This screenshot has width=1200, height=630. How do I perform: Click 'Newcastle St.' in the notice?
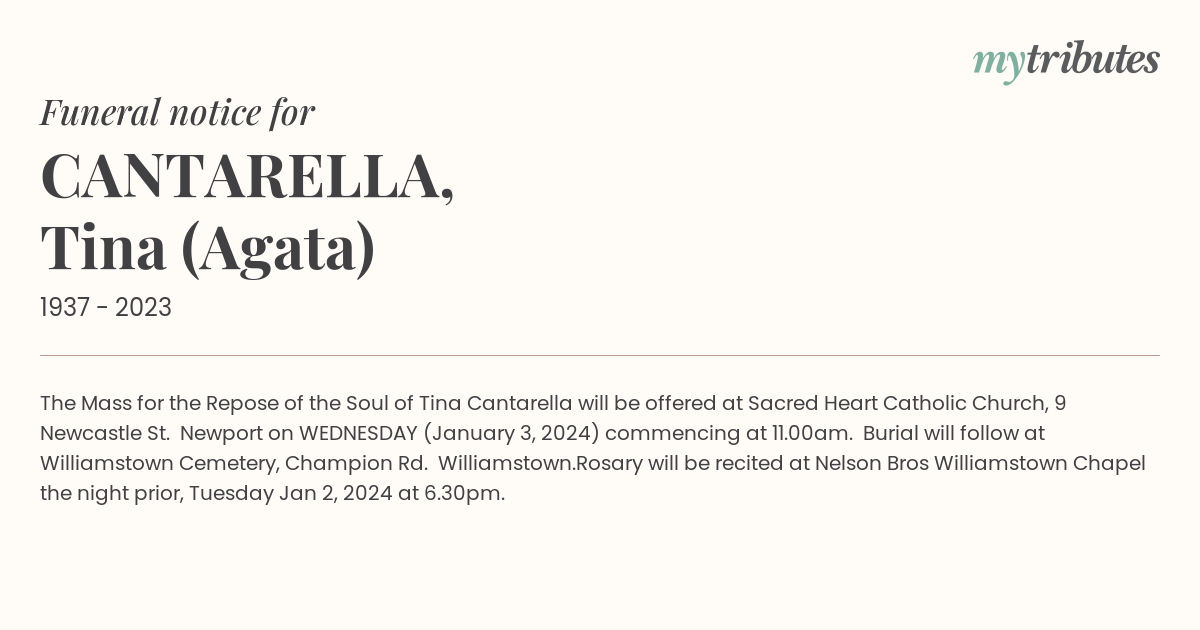(x=105, y=434)
